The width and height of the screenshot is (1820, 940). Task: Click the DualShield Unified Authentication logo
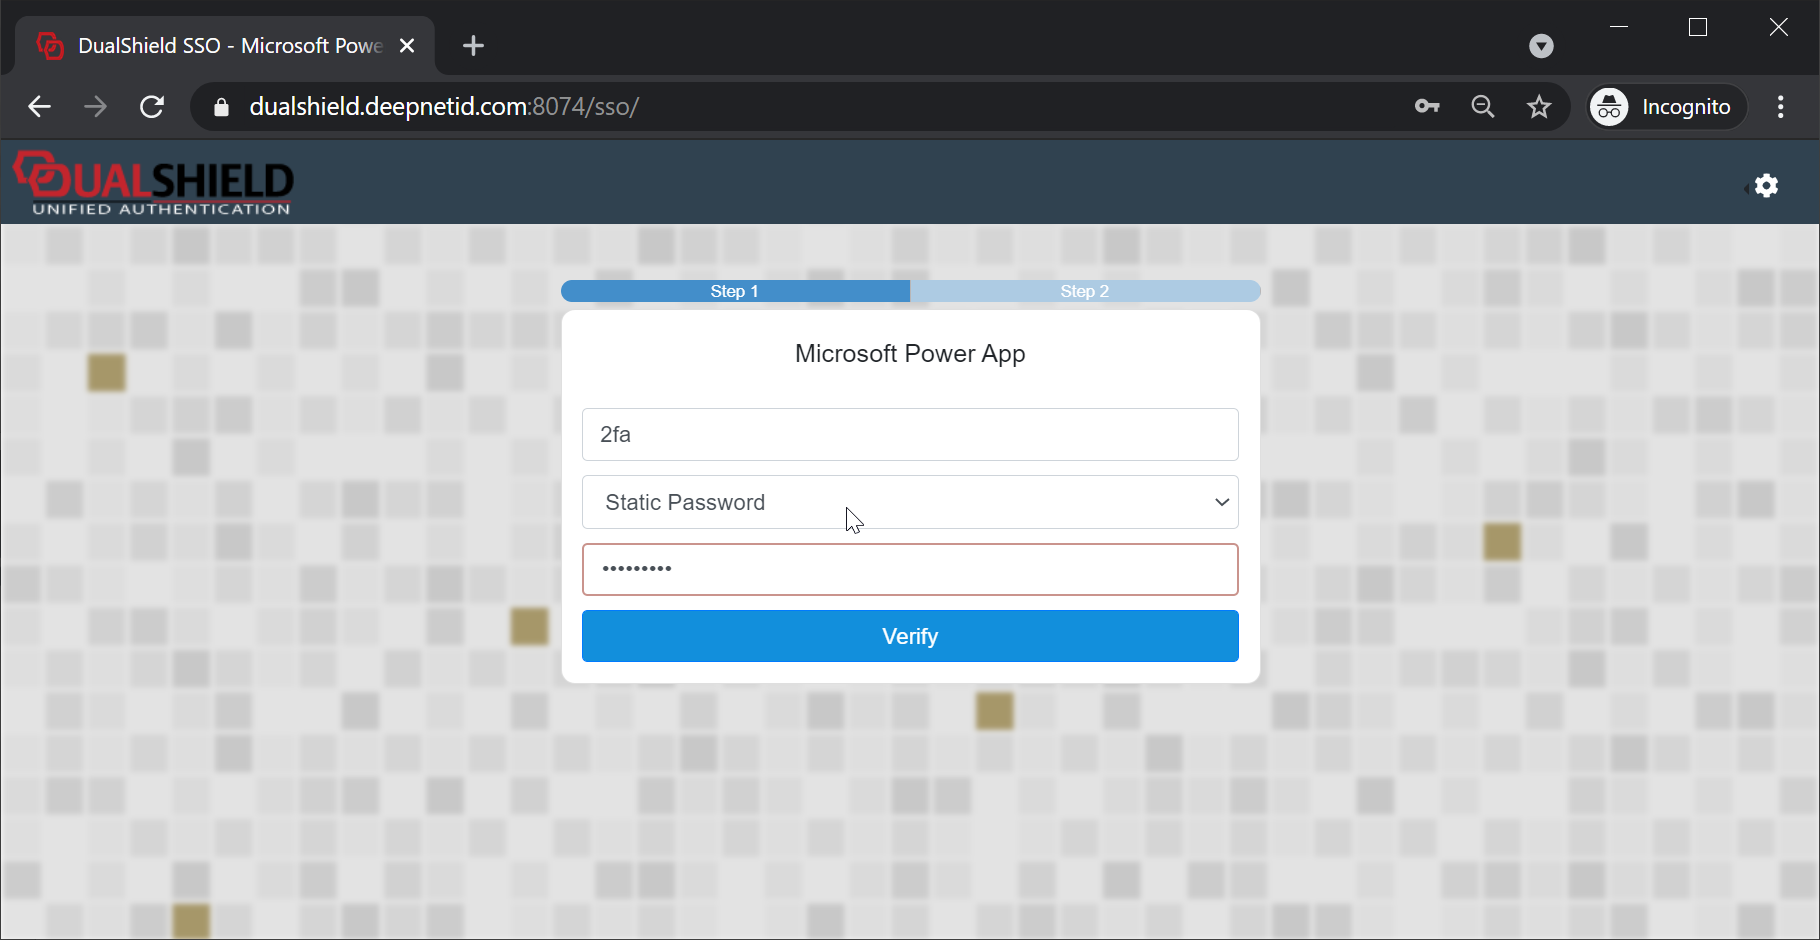153,184
